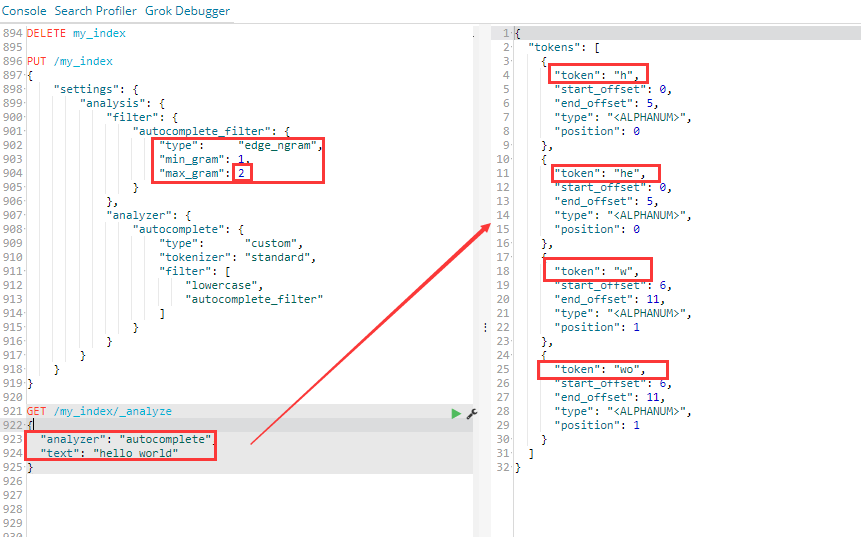Click the "text": "hello world" line

[109, 453]
